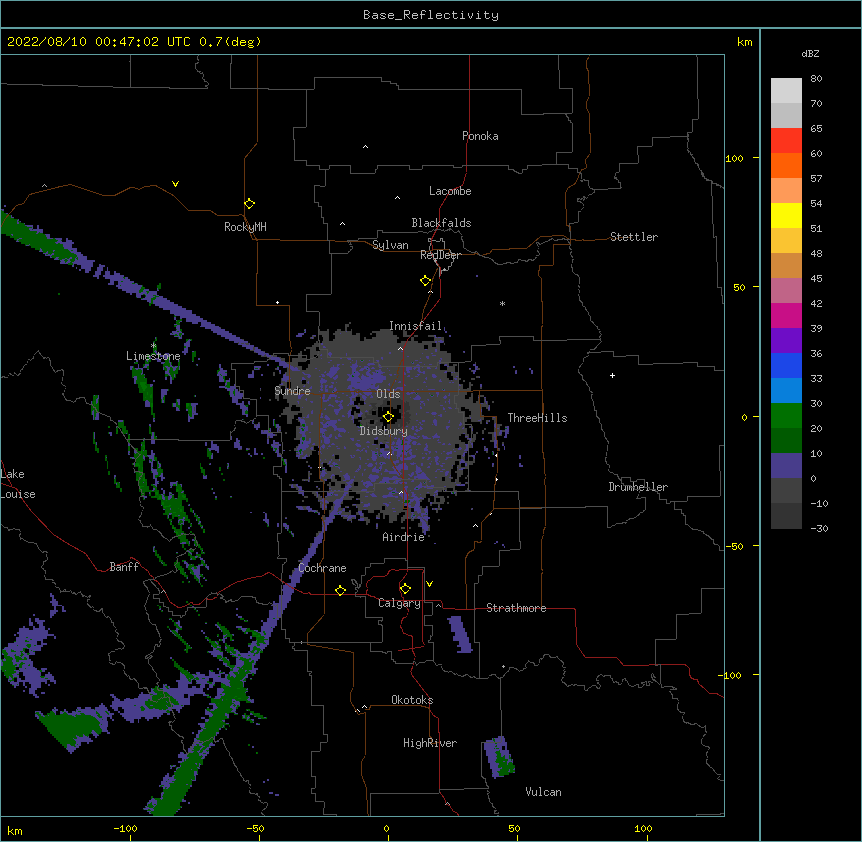This screenshot has height=842, width=862.
Task: Click the -100 tick on the horizontal axis
Action: pos(125,829)
